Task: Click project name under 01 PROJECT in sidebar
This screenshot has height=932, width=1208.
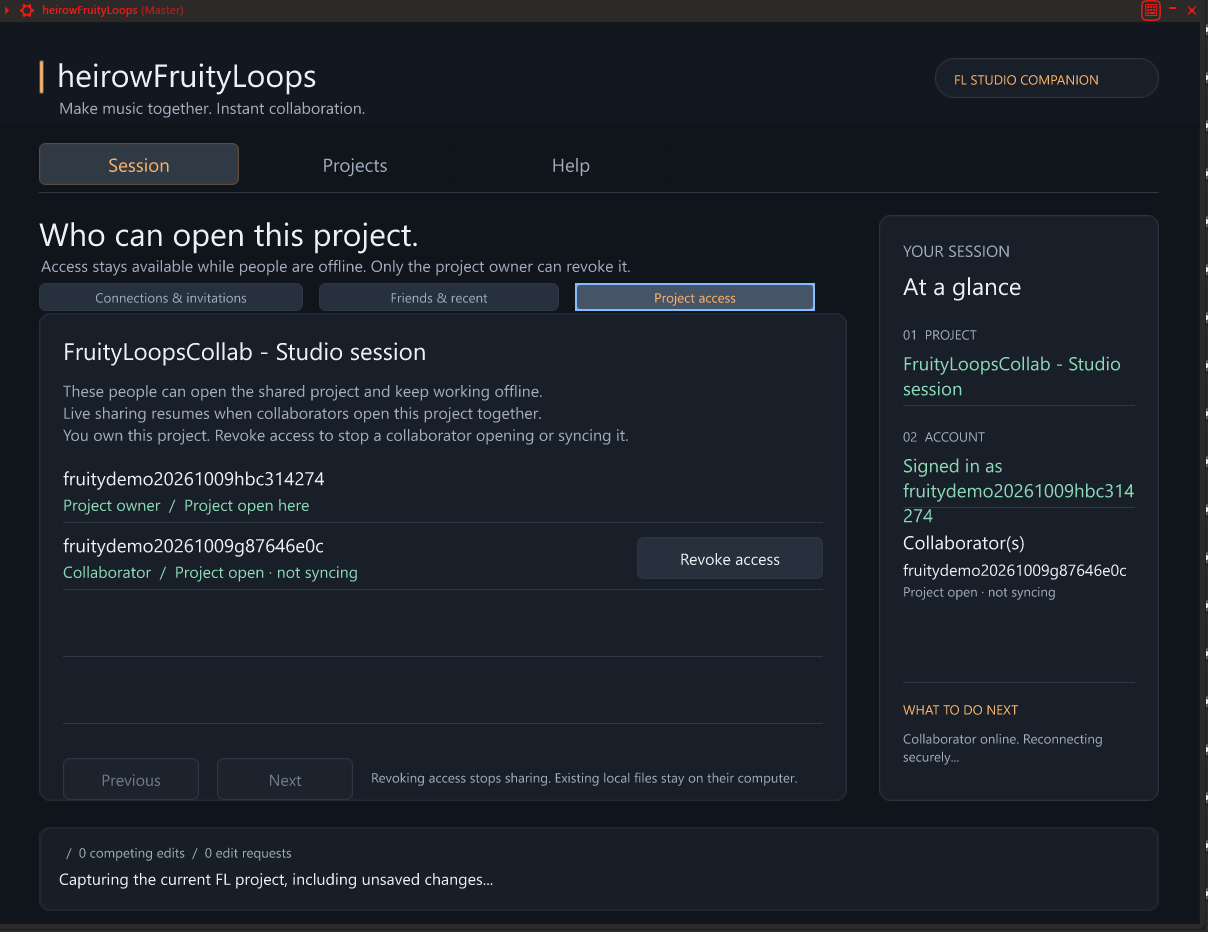Action: [1012, 376]
